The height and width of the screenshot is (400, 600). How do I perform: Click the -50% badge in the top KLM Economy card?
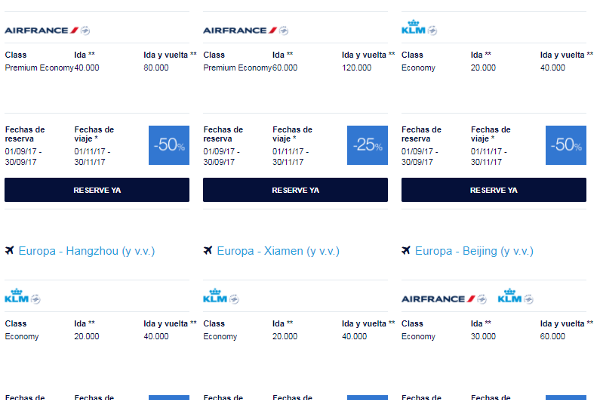(566, 145)
